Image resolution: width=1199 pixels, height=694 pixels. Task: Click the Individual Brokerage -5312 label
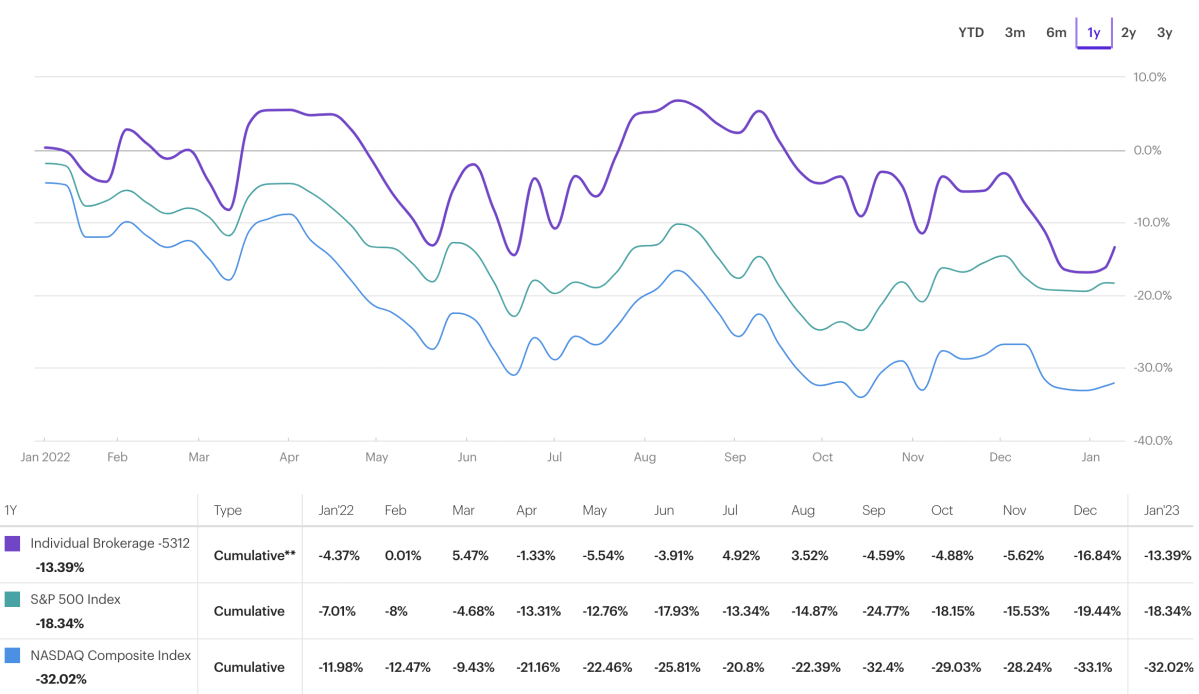point(110,543)
